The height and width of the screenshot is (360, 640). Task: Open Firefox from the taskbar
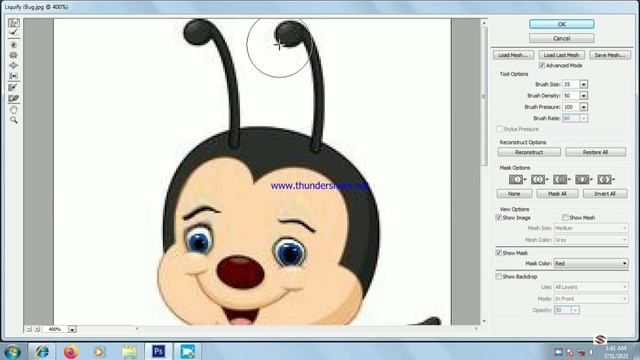pos(71,352)
